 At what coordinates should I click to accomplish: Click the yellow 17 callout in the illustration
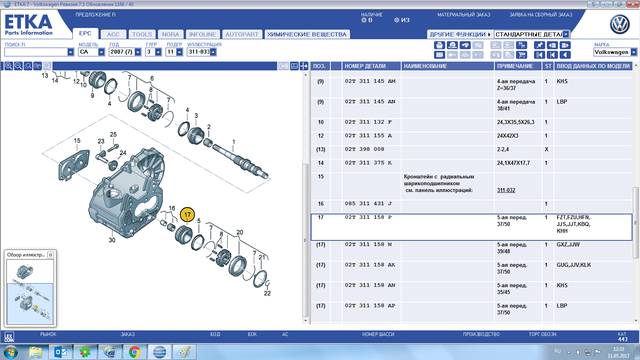[187, 215]
